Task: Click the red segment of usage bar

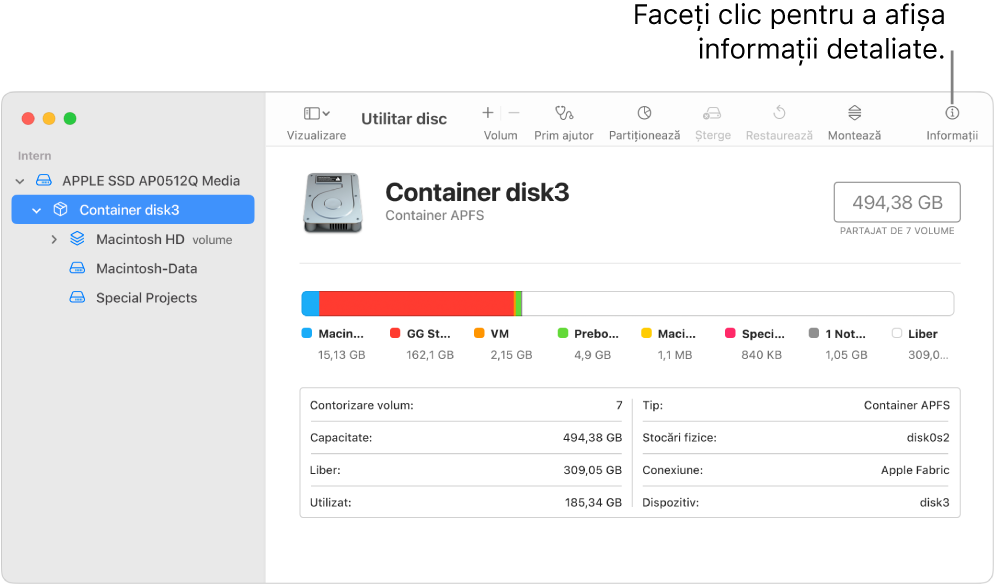Action: 416,303
